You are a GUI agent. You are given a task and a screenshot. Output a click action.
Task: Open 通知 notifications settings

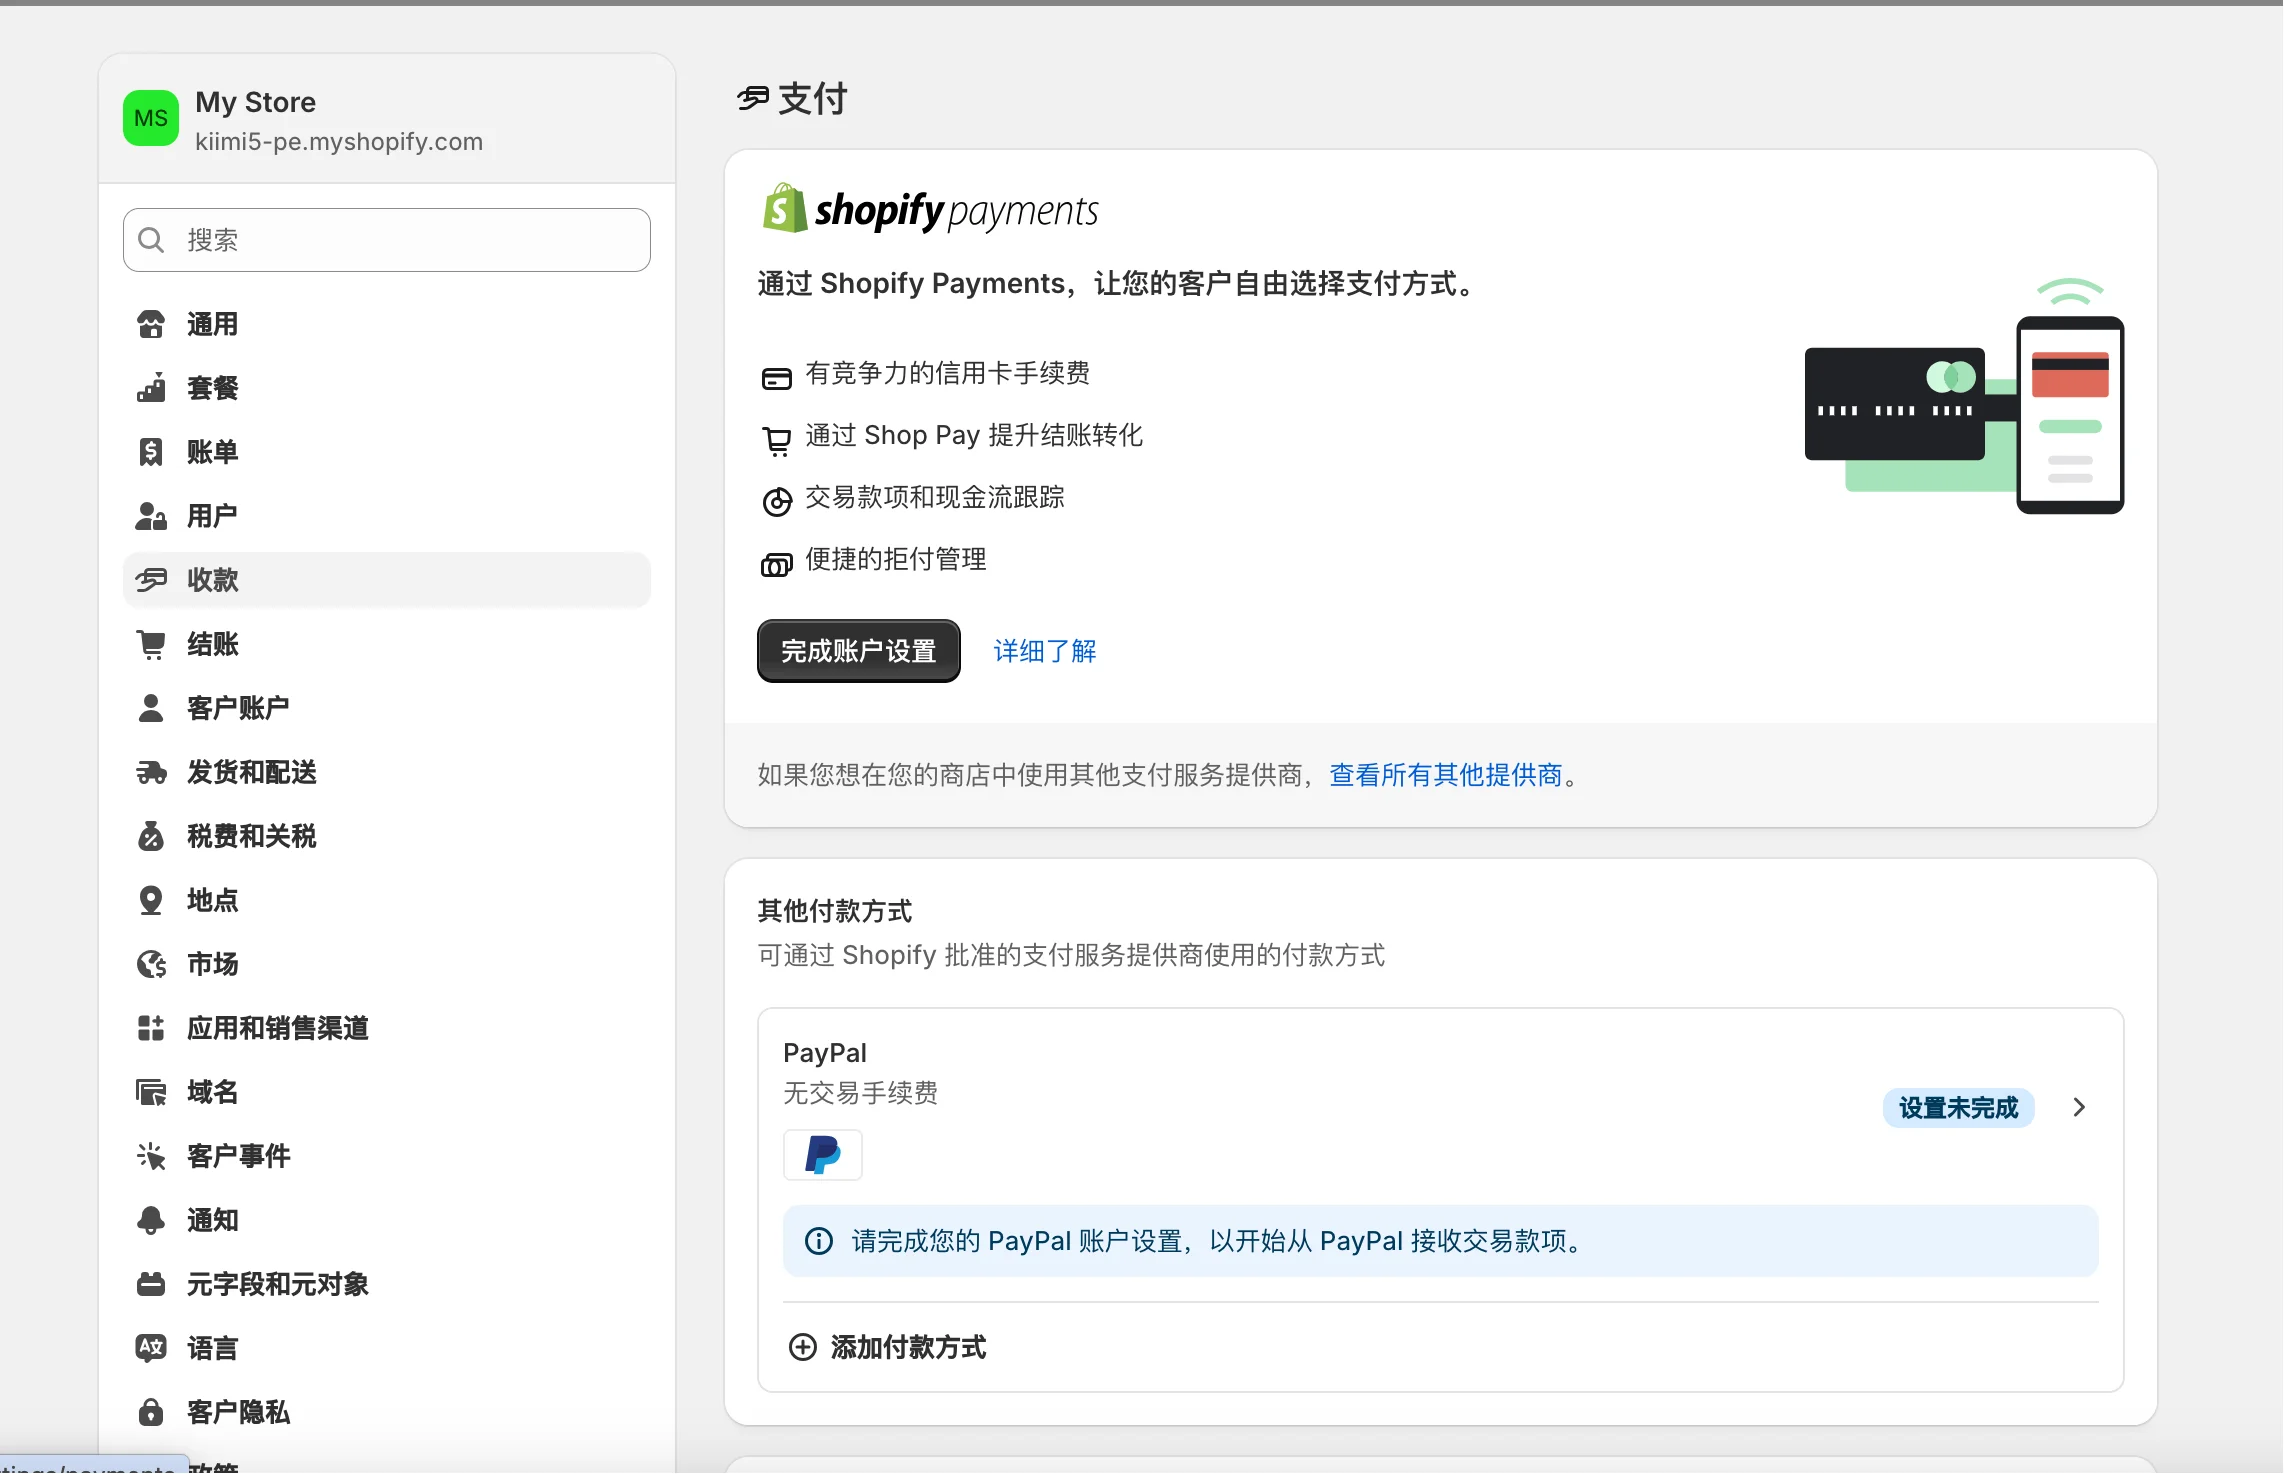tap(387, 1220)
